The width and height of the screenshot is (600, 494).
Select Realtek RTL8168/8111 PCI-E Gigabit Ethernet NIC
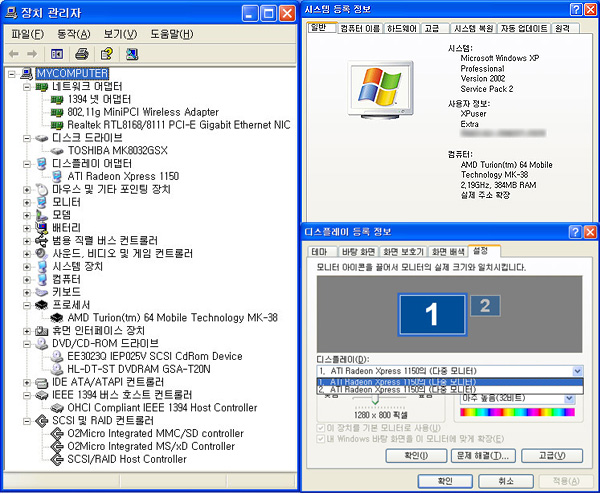pyautogui.click(x=179, y=125)
